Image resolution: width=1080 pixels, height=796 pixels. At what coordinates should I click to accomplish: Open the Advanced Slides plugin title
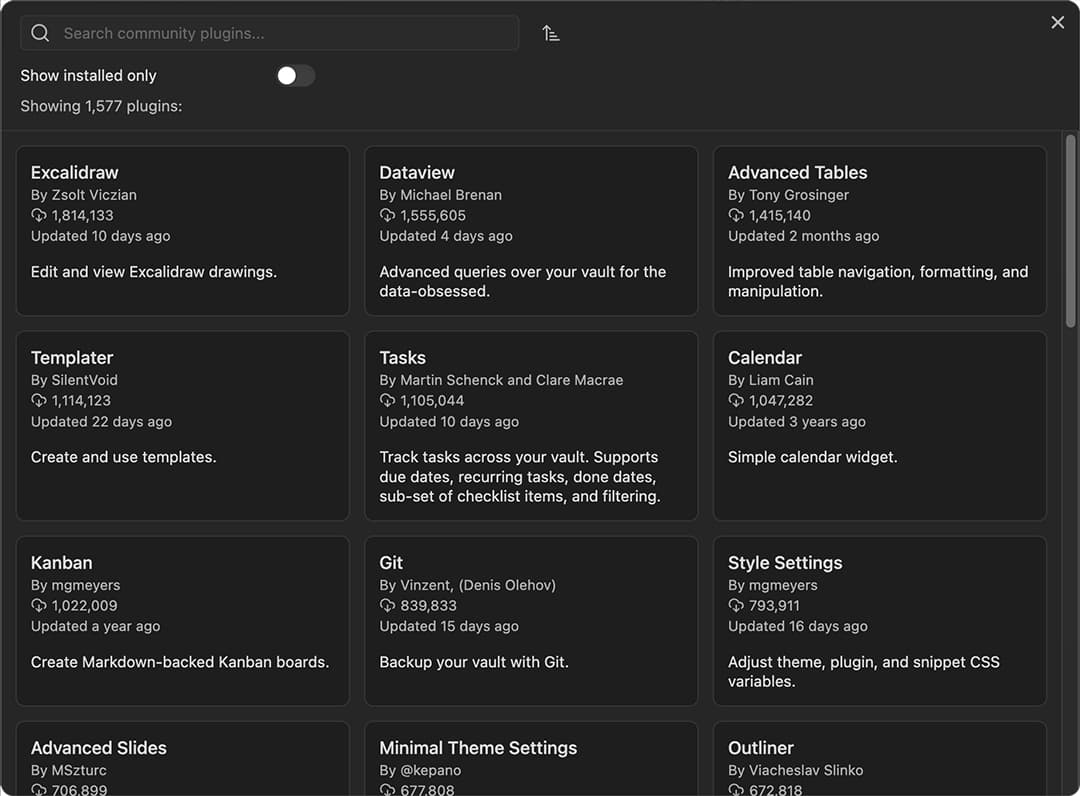98,748
